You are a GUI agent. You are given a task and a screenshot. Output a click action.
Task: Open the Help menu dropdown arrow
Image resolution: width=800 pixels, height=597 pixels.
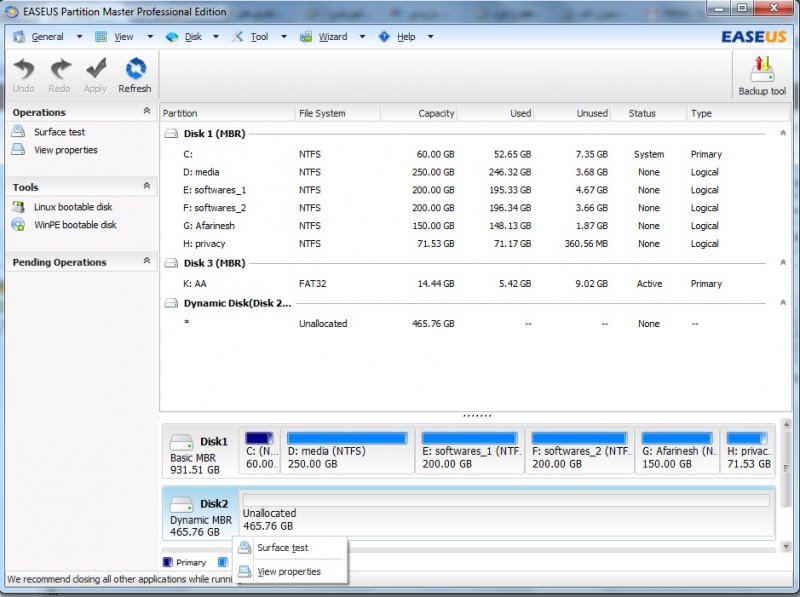[x=431, y=37]
